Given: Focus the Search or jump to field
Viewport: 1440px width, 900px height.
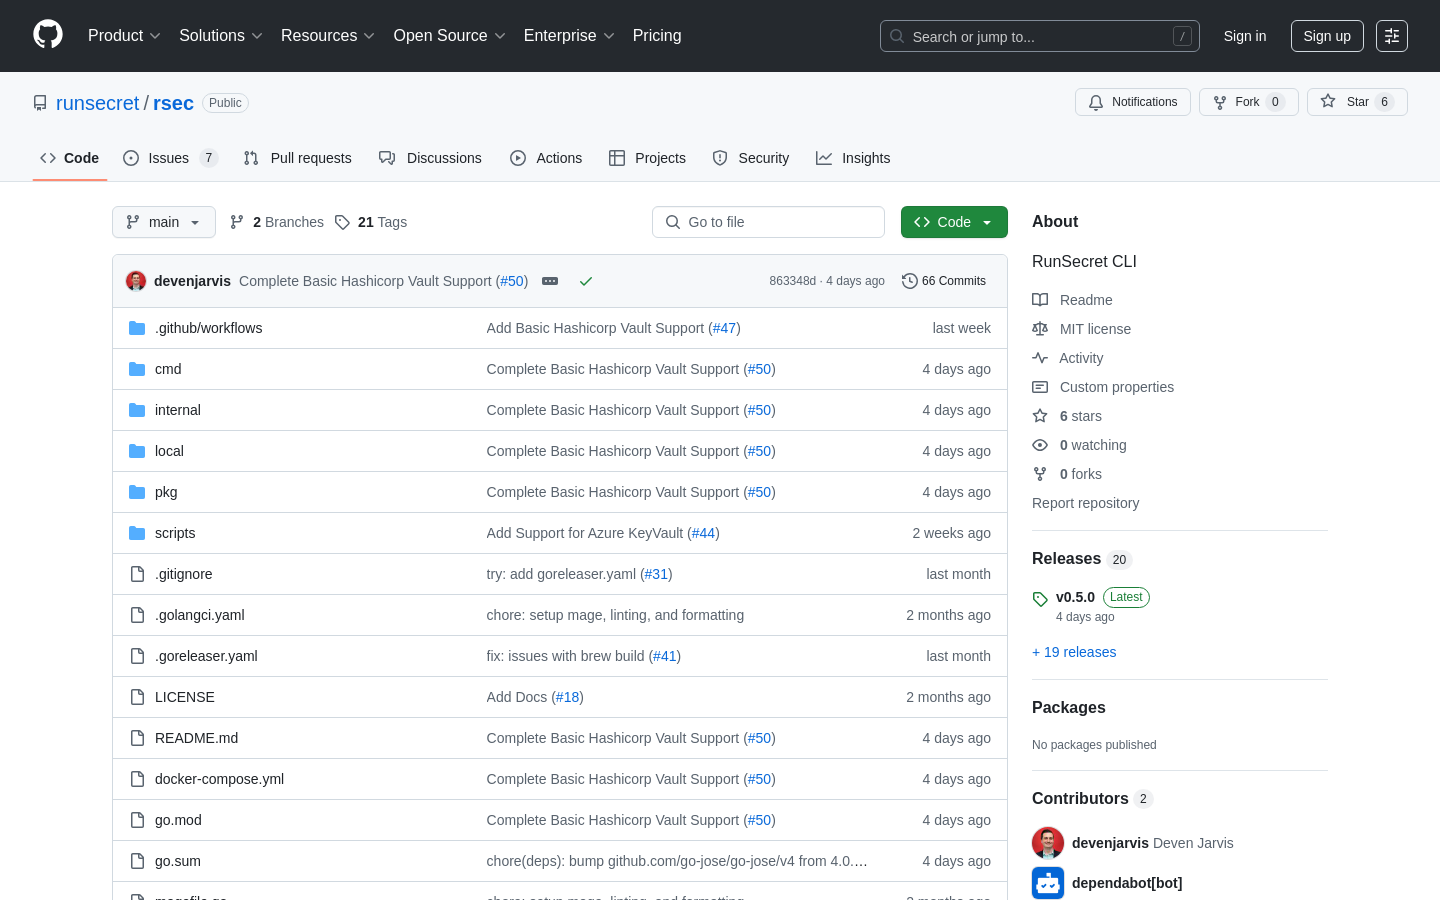Looking at the screenshot, I should (1040, 36).
